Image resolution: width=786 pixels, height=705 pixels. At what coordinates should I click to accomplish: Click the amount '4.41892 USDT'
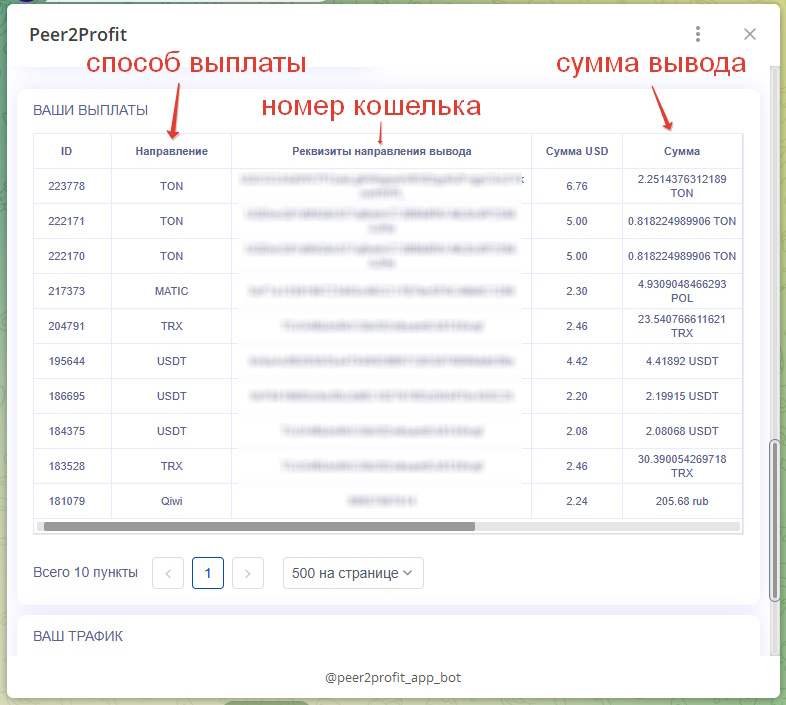coord(682,361)
